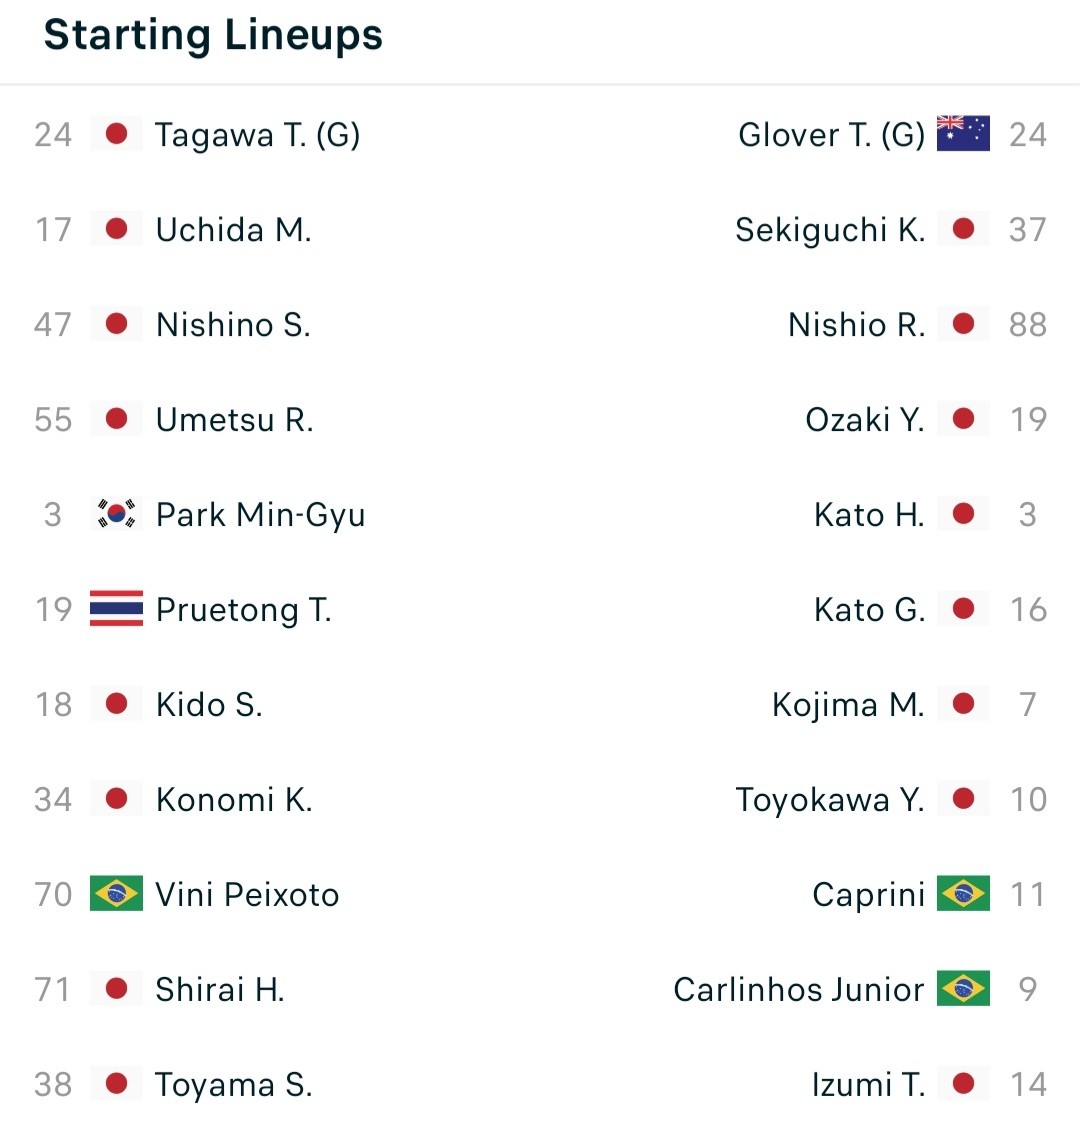Click the Japan flag beside Izumi T.
The image size is (1080, 1136).
[963, 1084]
